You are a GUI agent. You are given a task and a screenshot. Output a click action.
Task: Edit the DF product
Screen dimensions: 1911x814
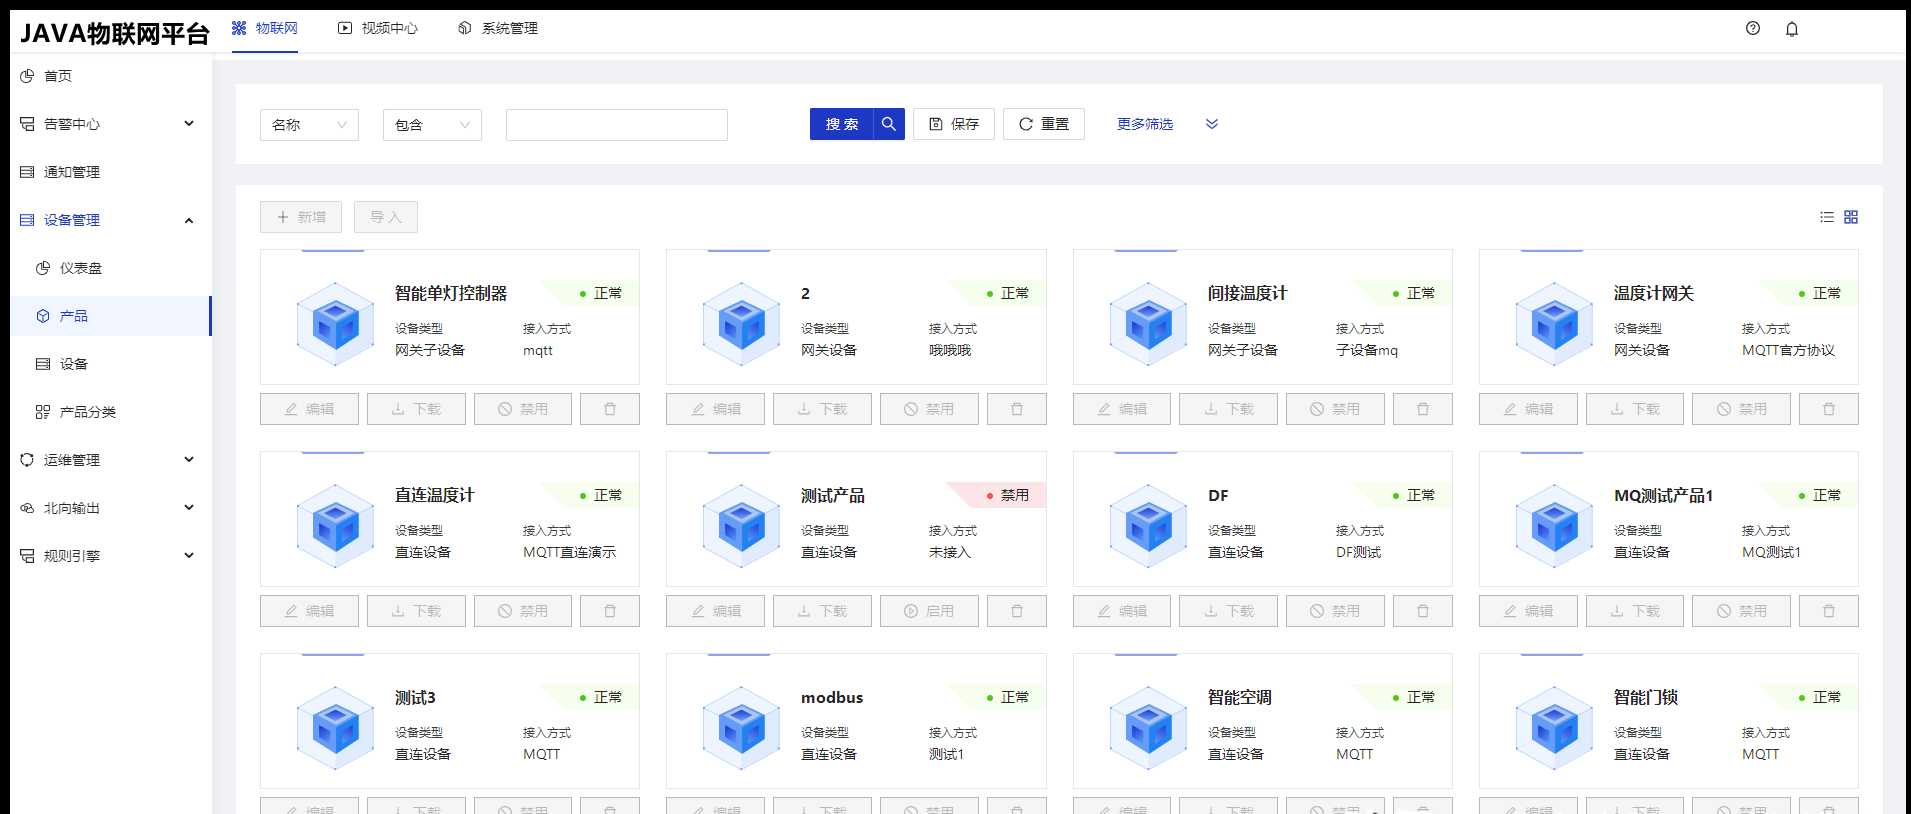pos(1122,611)
